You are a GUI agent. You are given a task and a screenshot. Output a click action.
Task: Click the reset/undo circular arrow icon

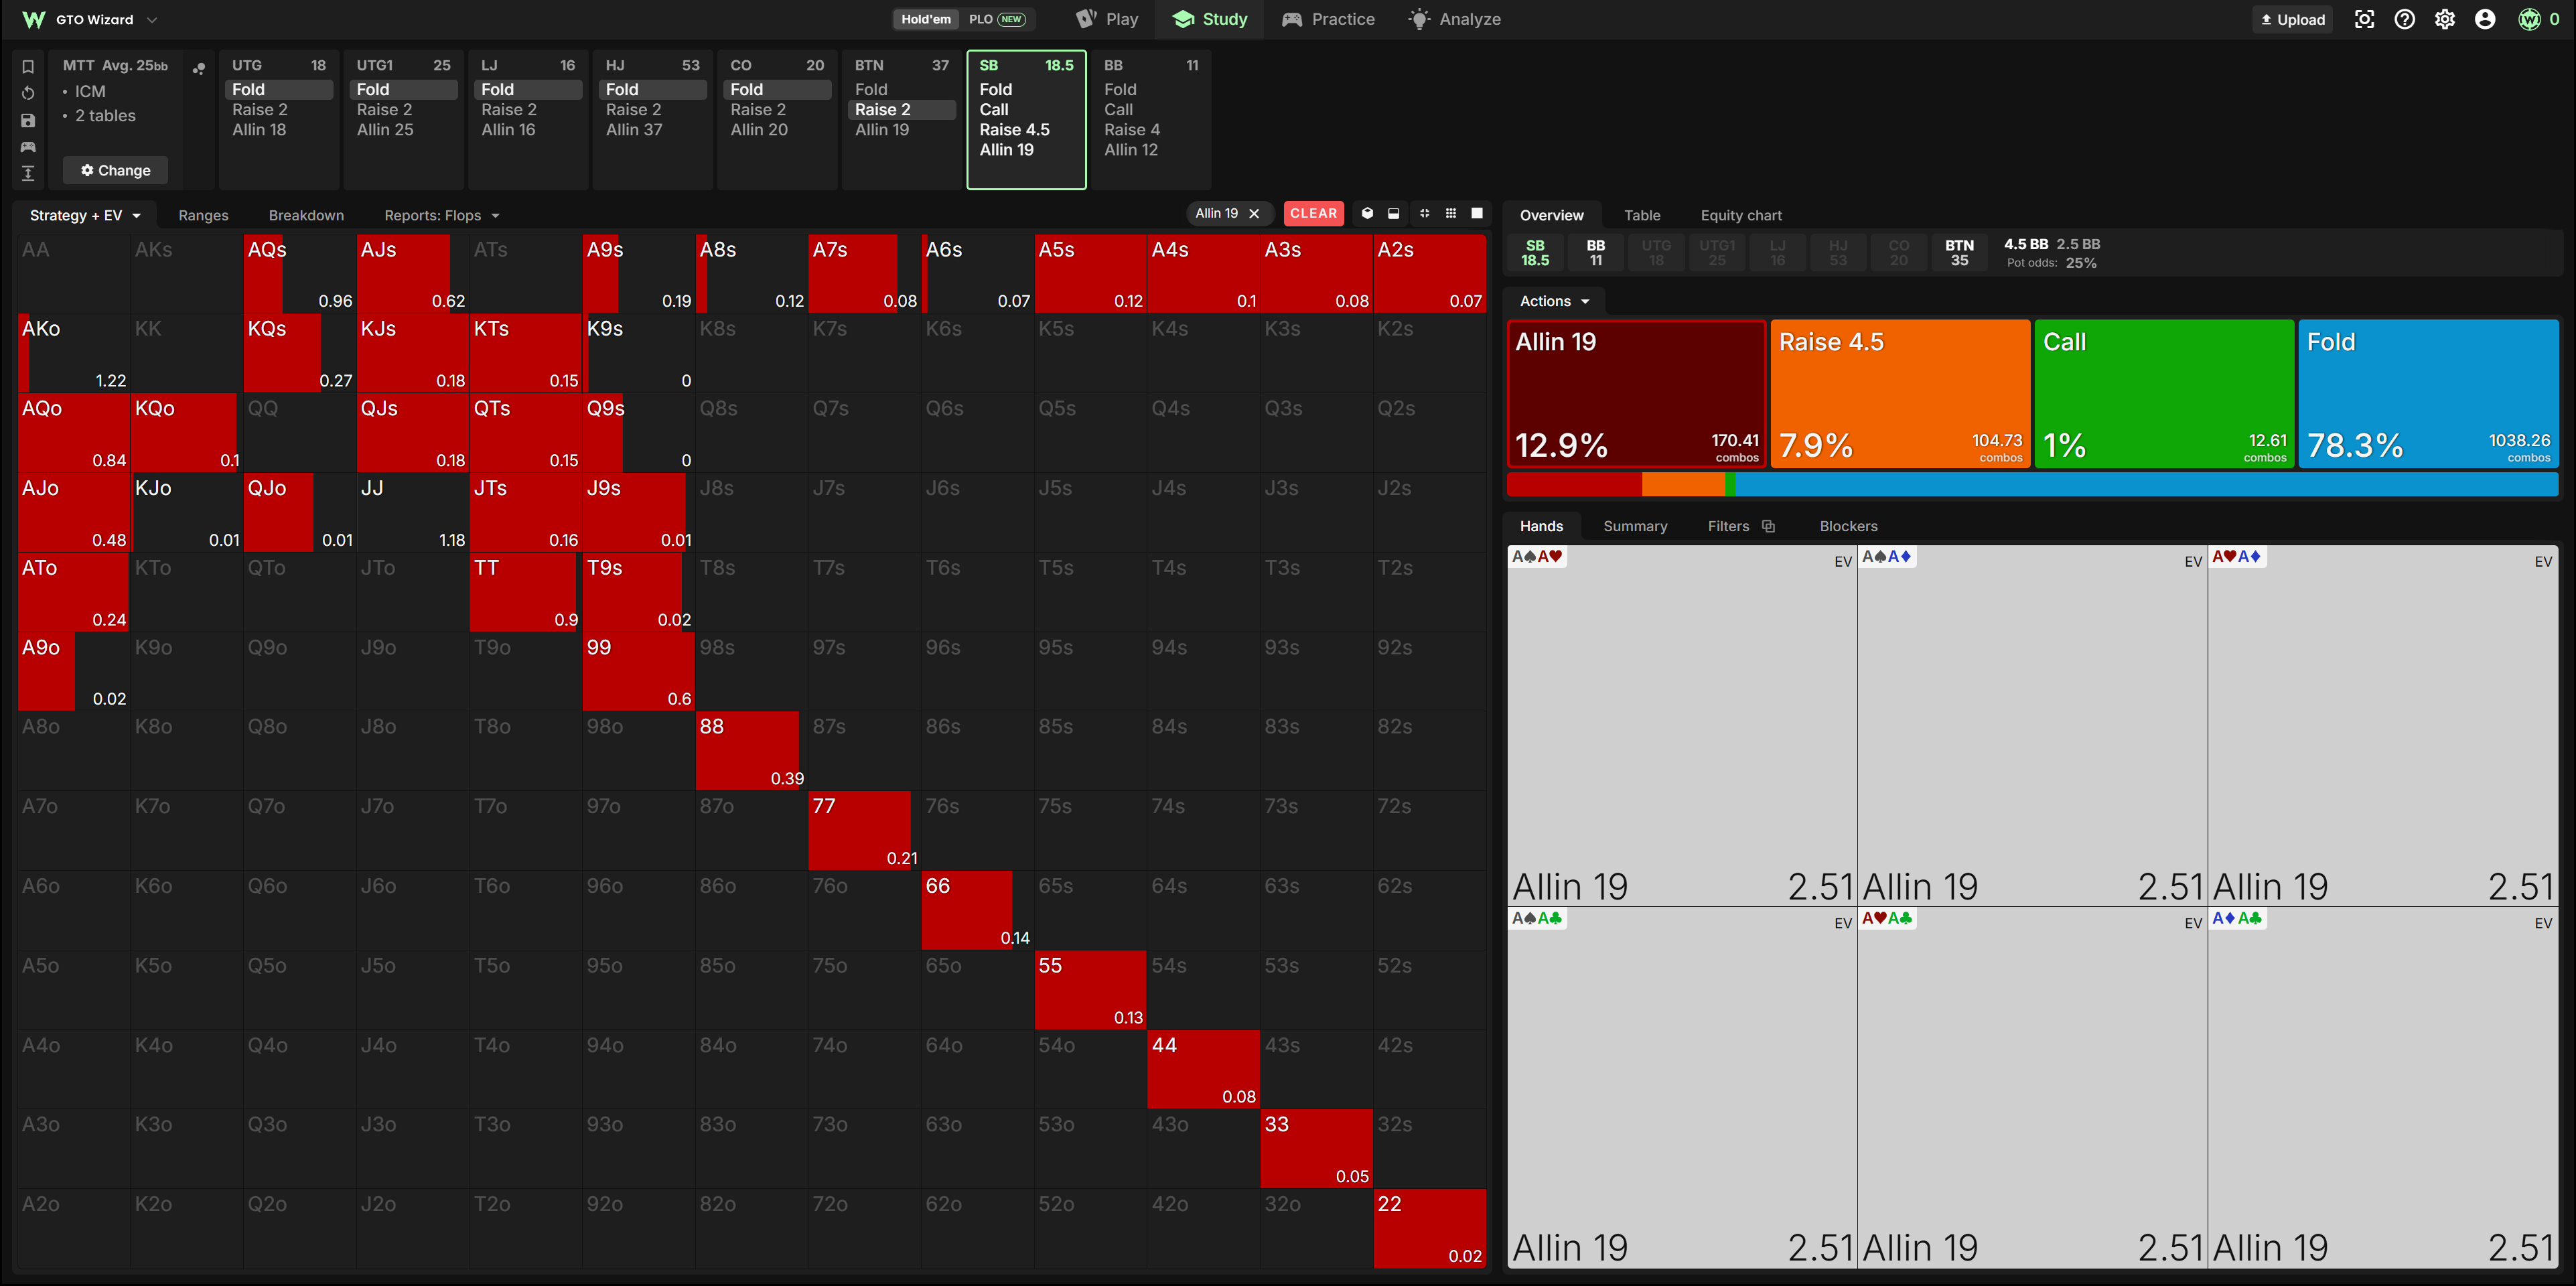point(28,93)
